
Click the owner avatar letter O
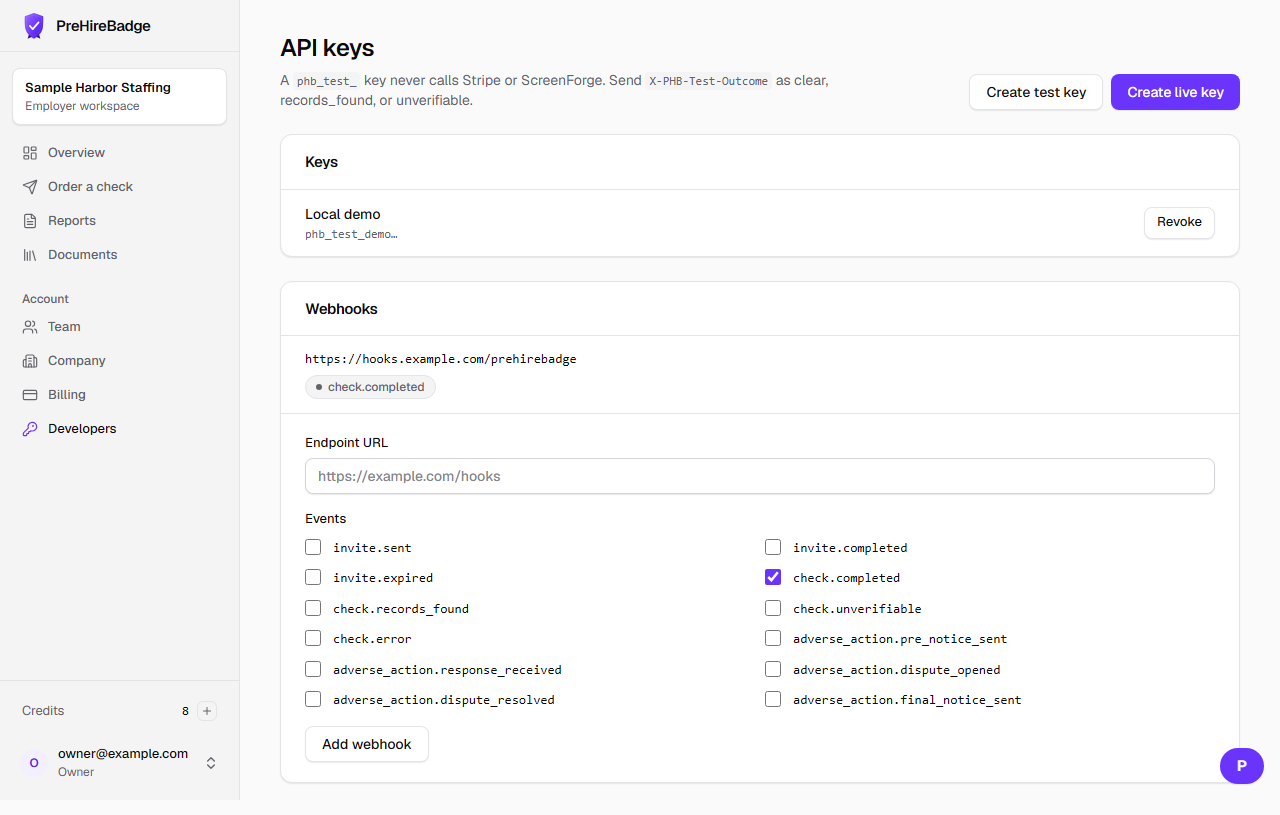34,763
